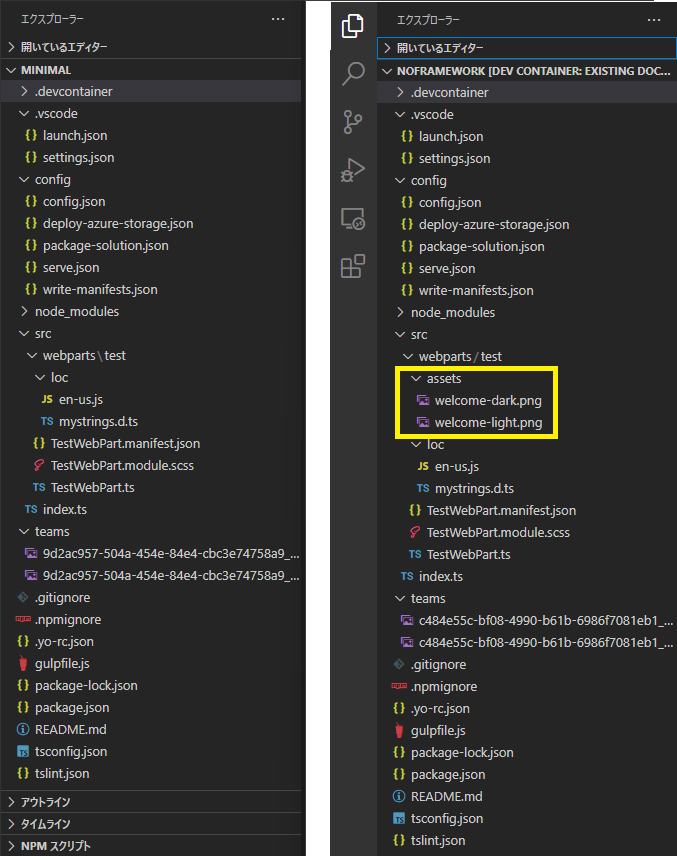677x856 pixels.
Task: Collapse the assets folder
Action: point(444,379)
